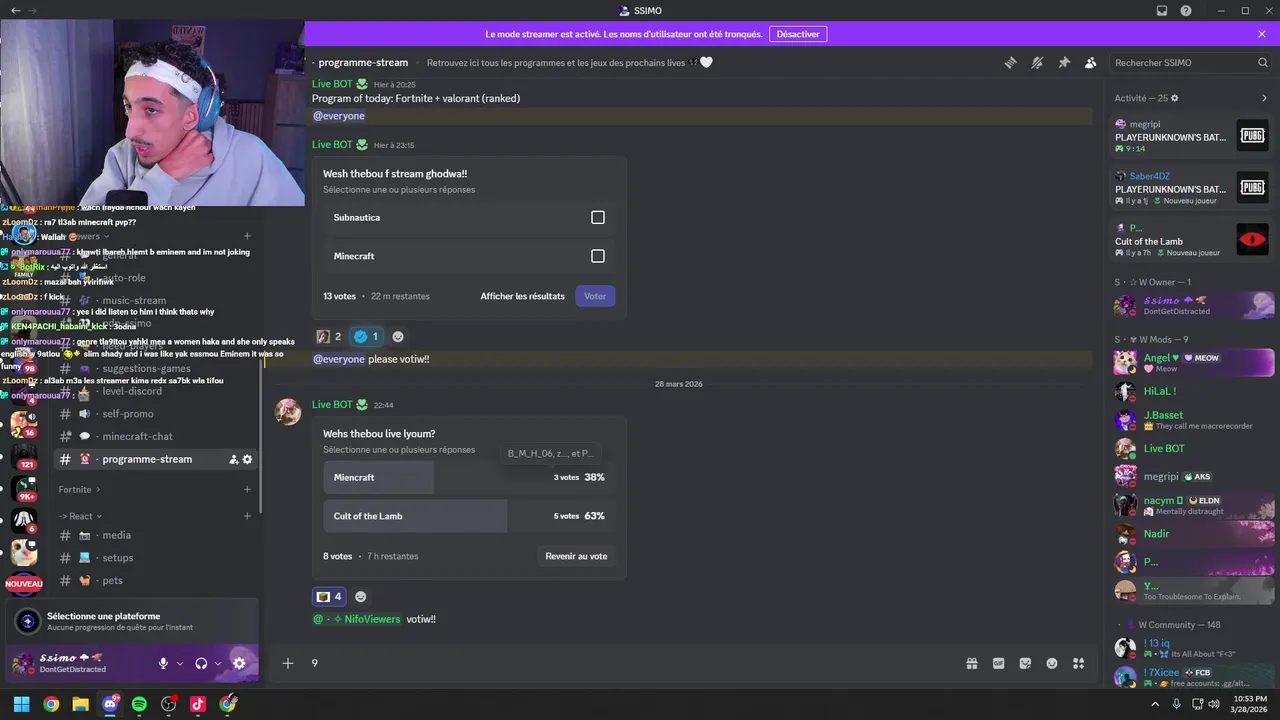Toggle the checkmark reaction with count 1
This screenshot has width=1280, height=720.
pyautogui.click(x=366, y=336)
